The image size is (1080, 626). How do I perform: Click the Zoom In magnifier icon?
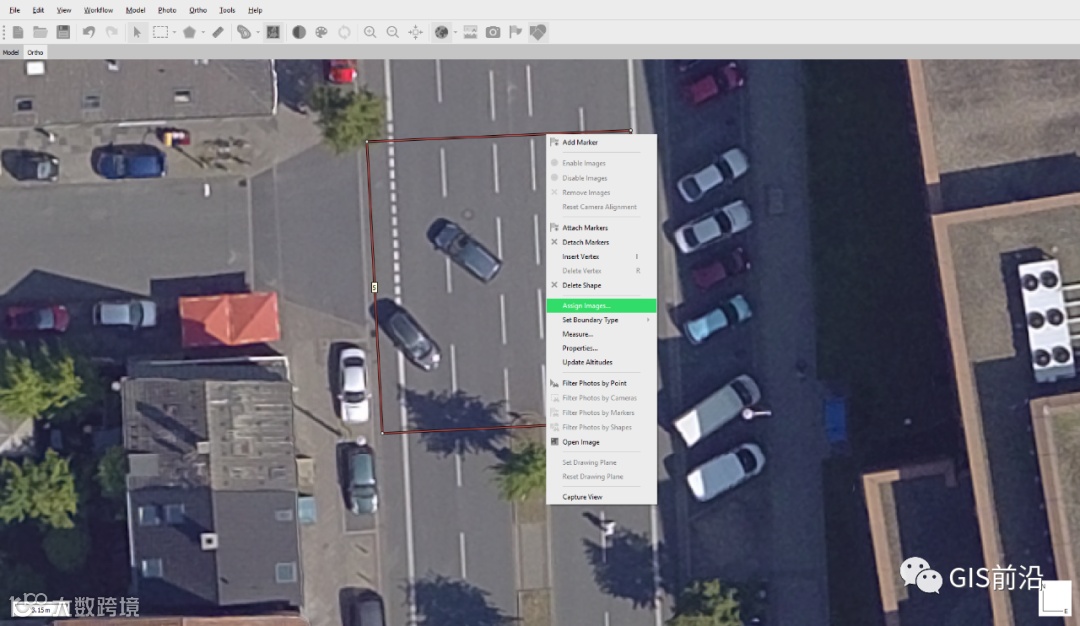(370, 32)
